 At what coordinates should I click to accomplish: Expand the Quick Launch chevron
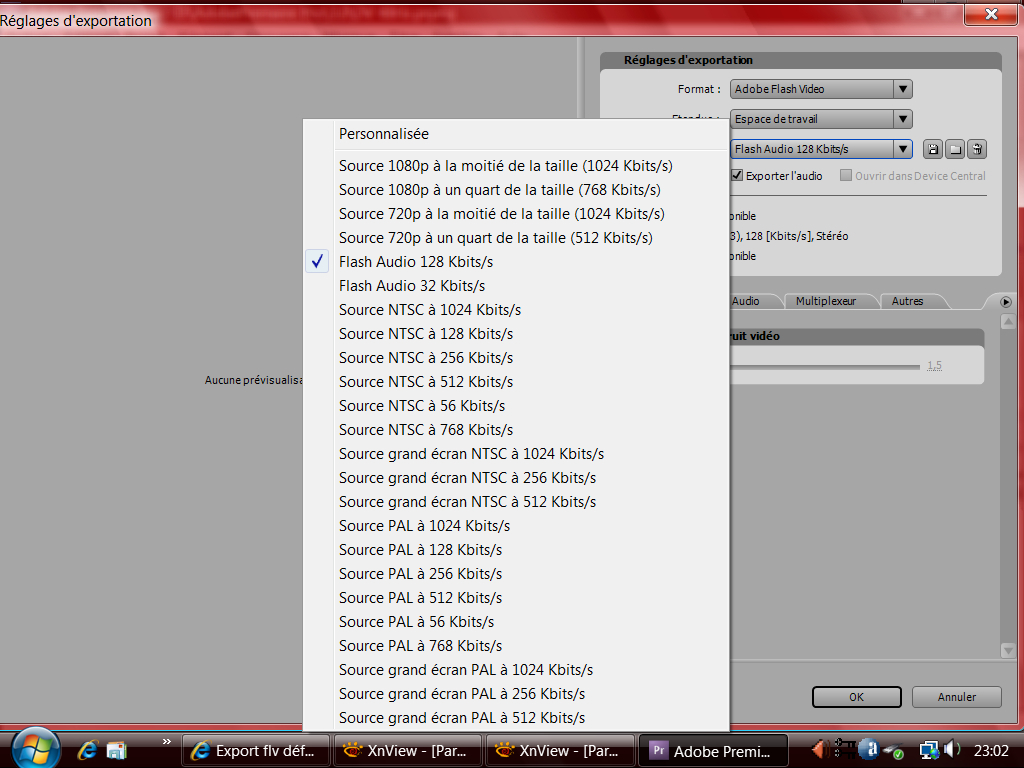point(167,741)
